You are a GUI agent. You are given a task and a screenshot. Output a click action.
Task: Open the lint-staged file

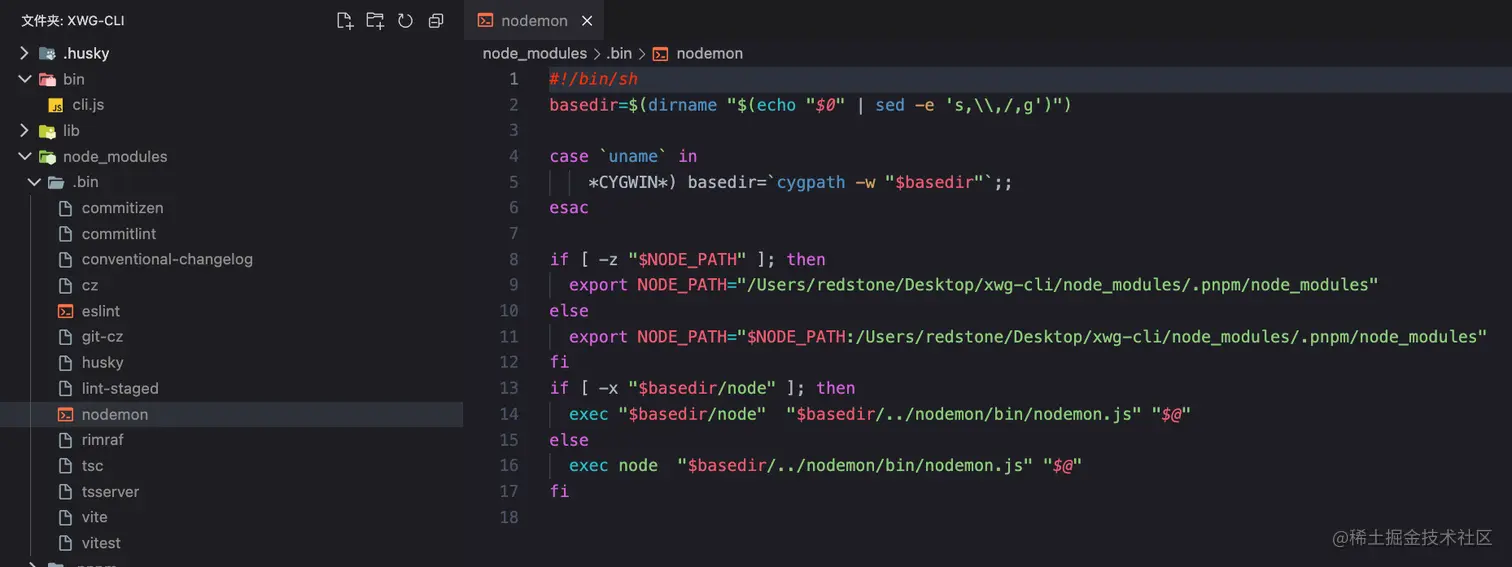pyautogui.click(x=120, y=389)
